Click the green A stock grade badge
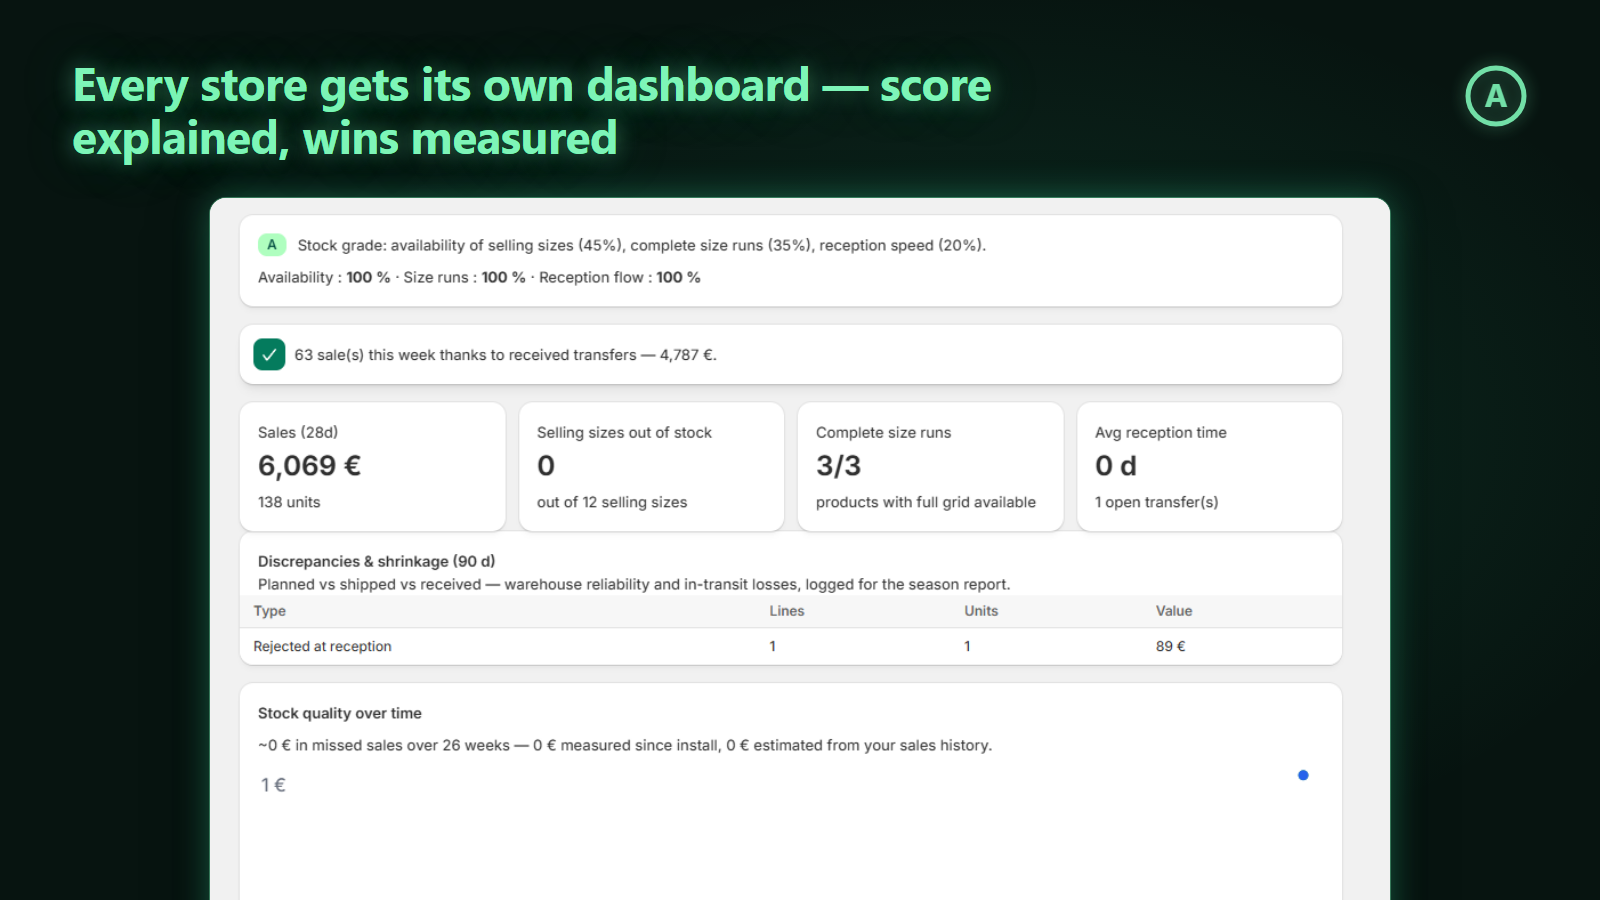 coord(272,245)
